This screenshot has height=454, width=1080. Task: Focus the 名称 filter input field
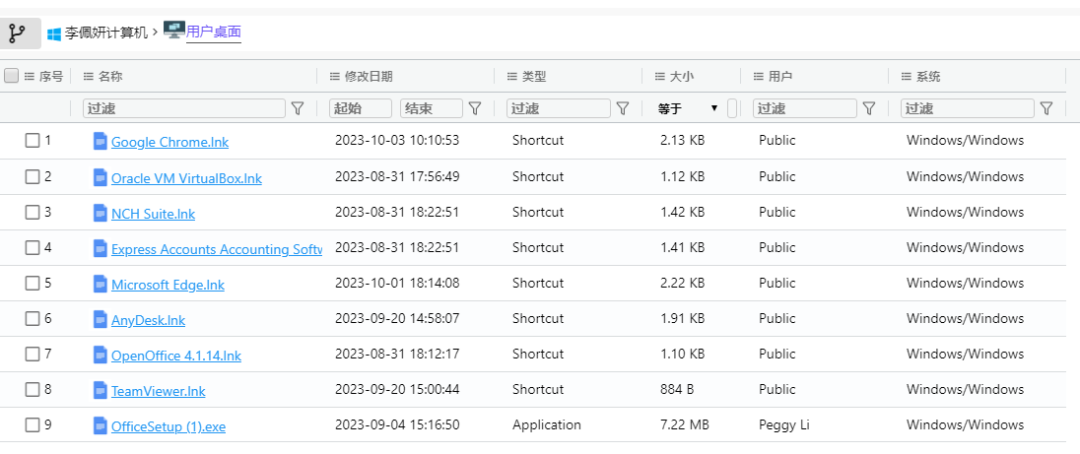184,108
